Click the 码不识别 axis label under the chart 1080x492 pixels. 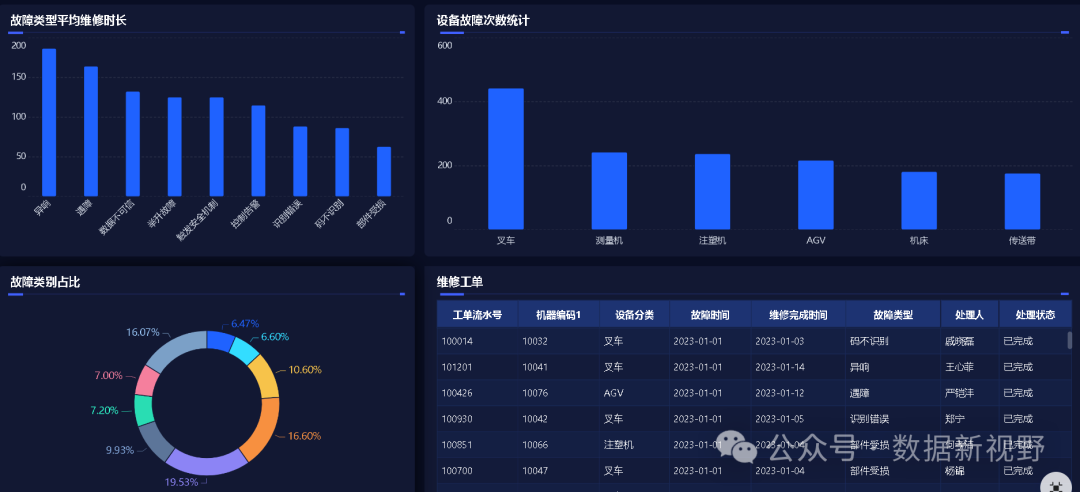(330, 214)
